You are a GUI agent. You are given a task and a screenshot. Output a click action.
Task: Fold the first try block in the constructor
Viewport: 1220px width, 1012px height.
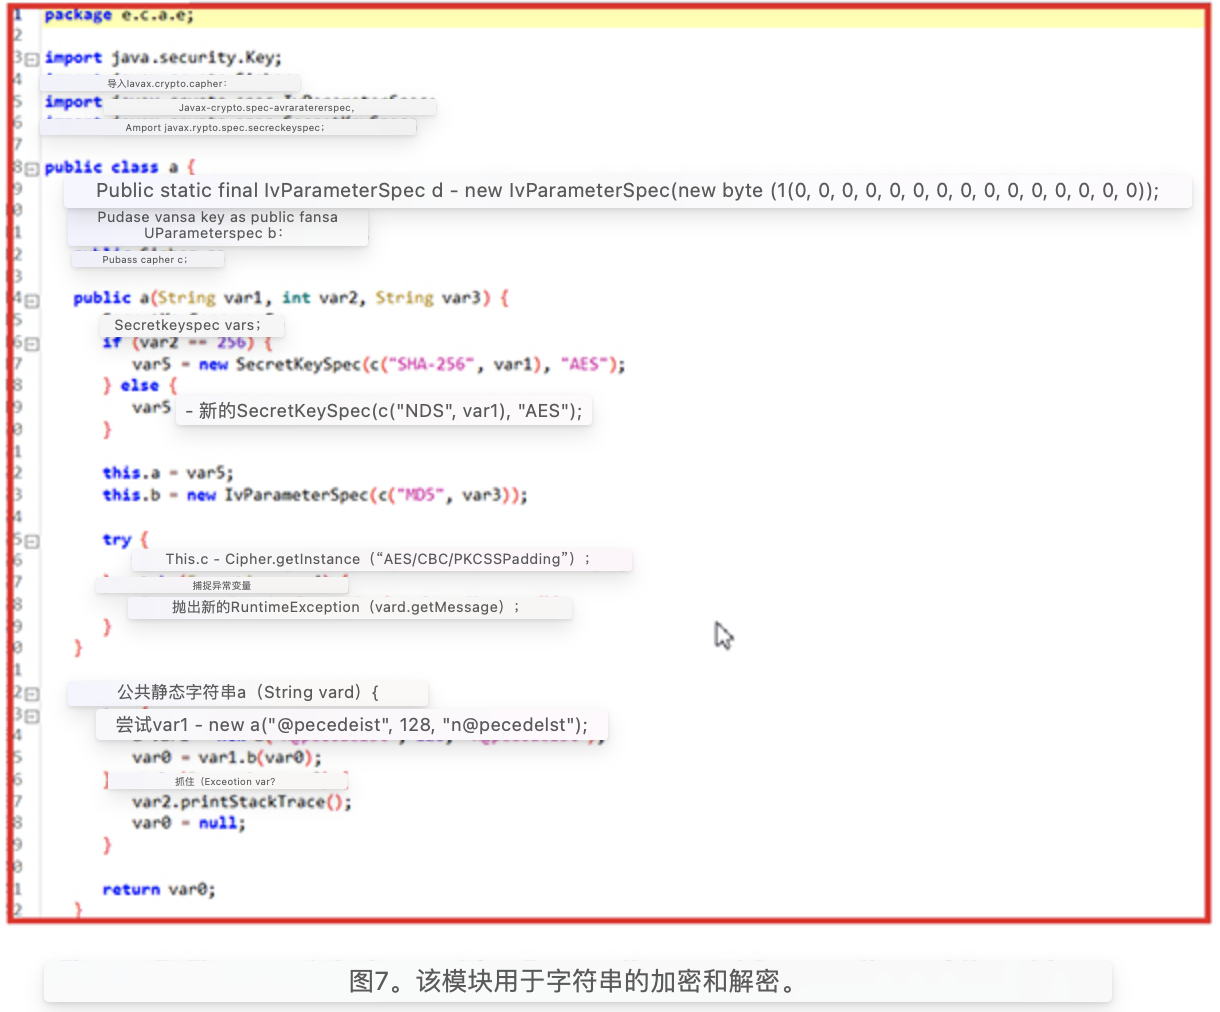[x=32, y=541]
